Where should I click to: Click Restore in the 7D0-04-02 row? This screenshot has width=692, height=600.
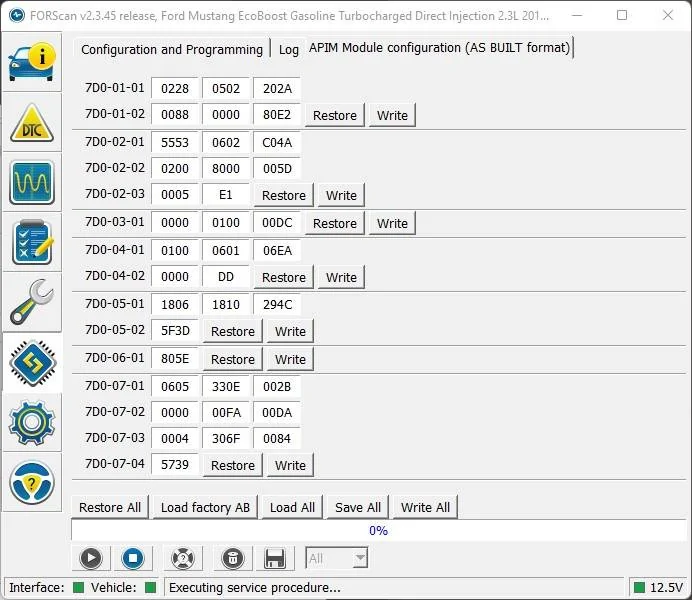point(283,277)
